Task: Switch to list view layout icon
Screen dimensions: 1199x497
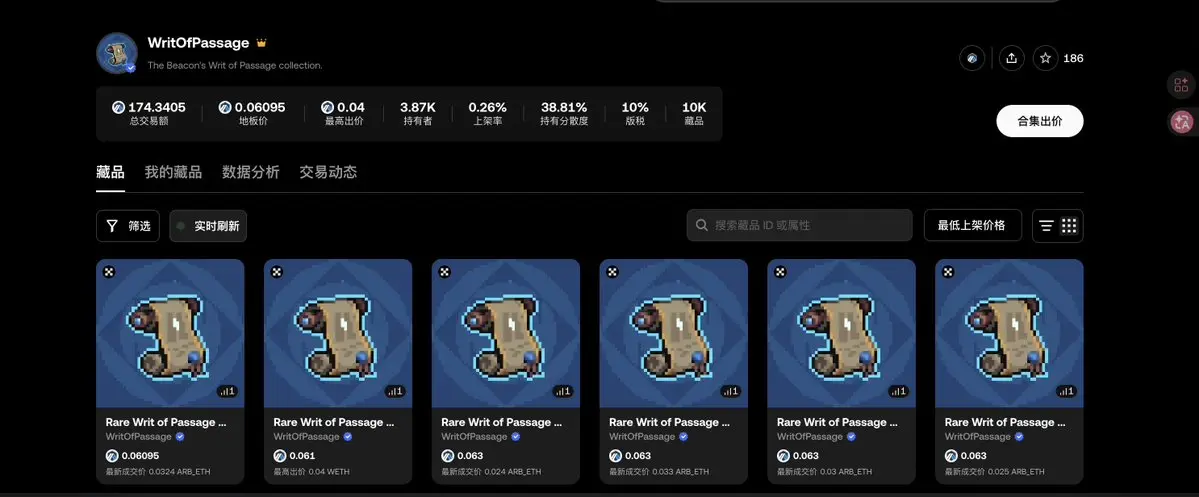Action: 1046,226
